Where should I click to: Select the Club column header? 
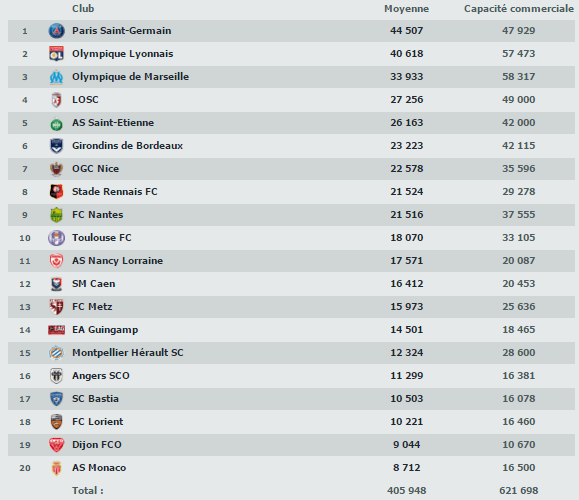tap(83, 8)
